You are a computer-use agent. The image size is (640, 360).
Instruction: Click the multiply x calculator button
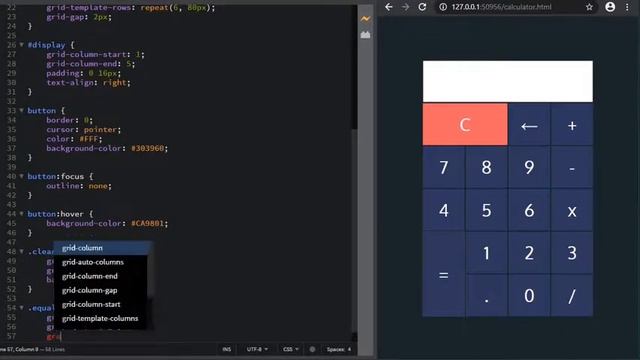(x=572, y=210)
